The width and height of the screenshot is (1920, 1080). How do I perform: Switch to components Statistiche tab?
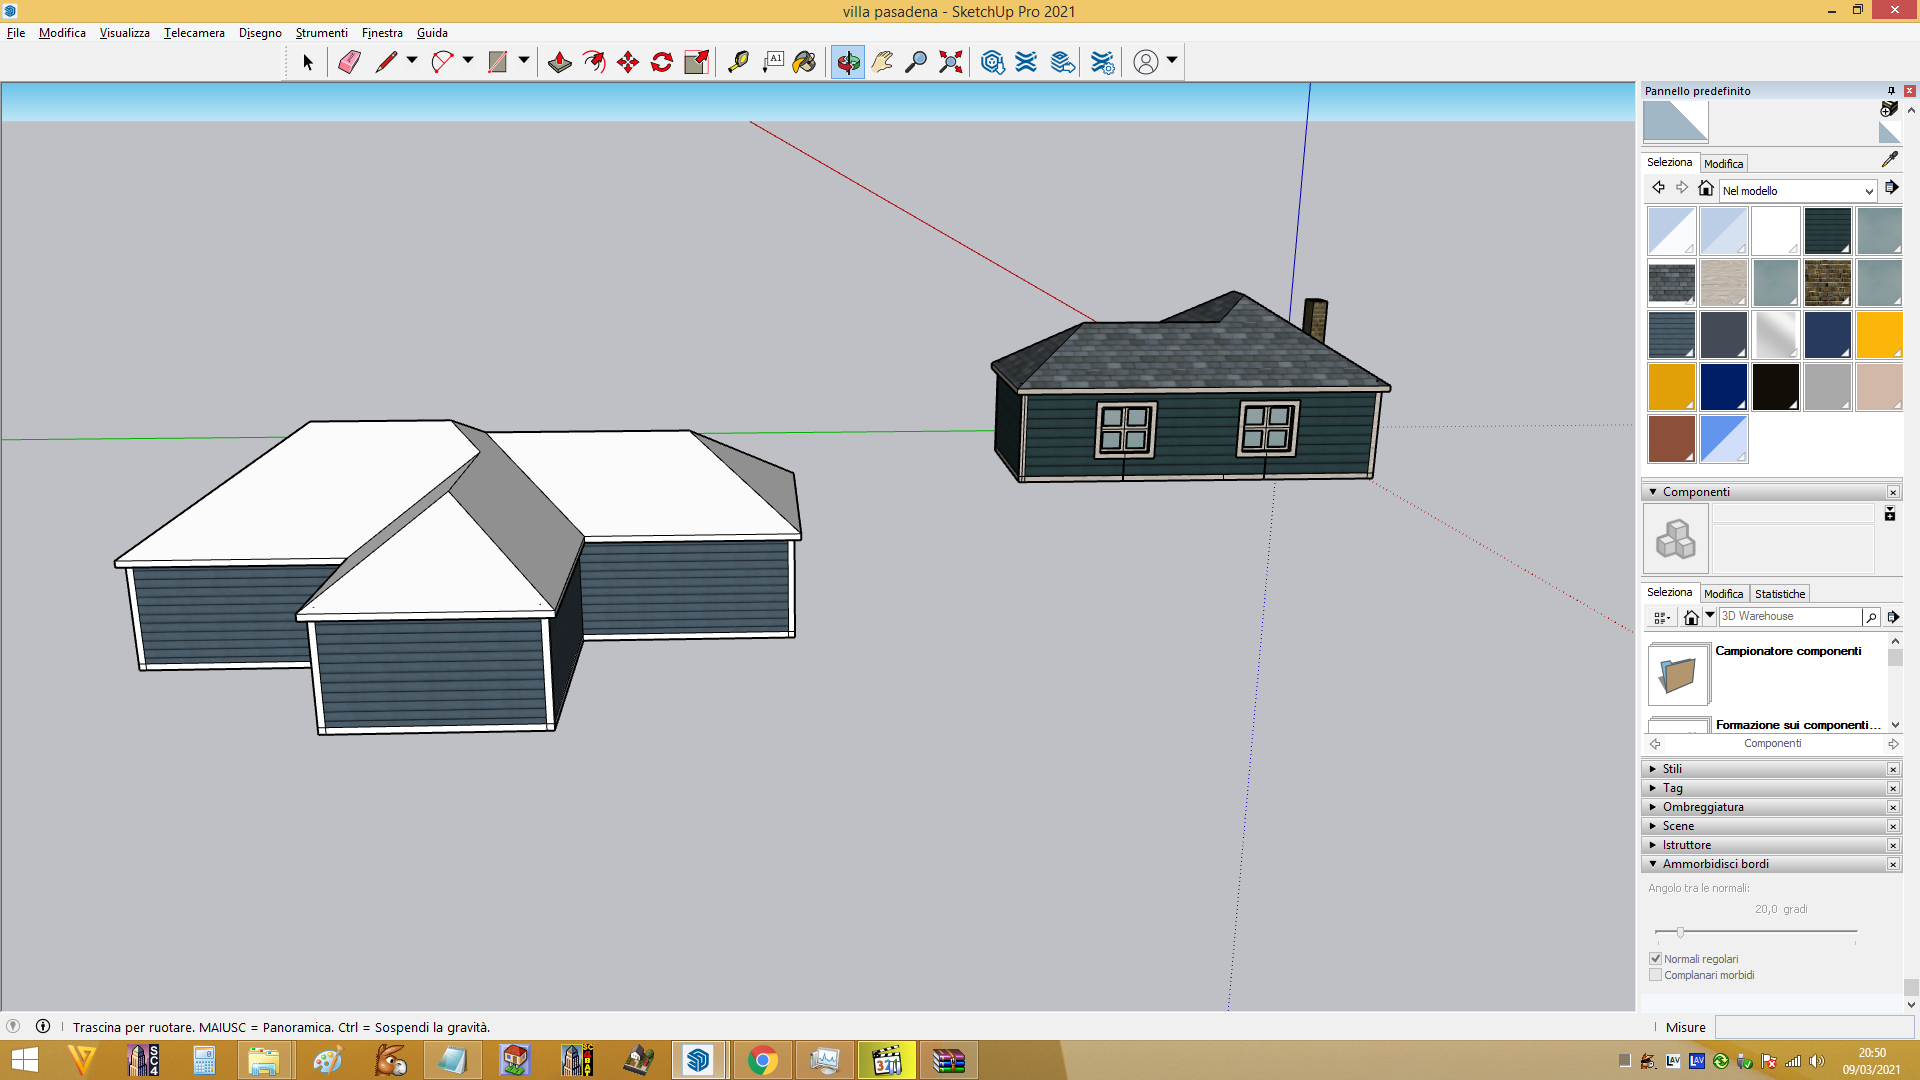(x=1780, y=594)
